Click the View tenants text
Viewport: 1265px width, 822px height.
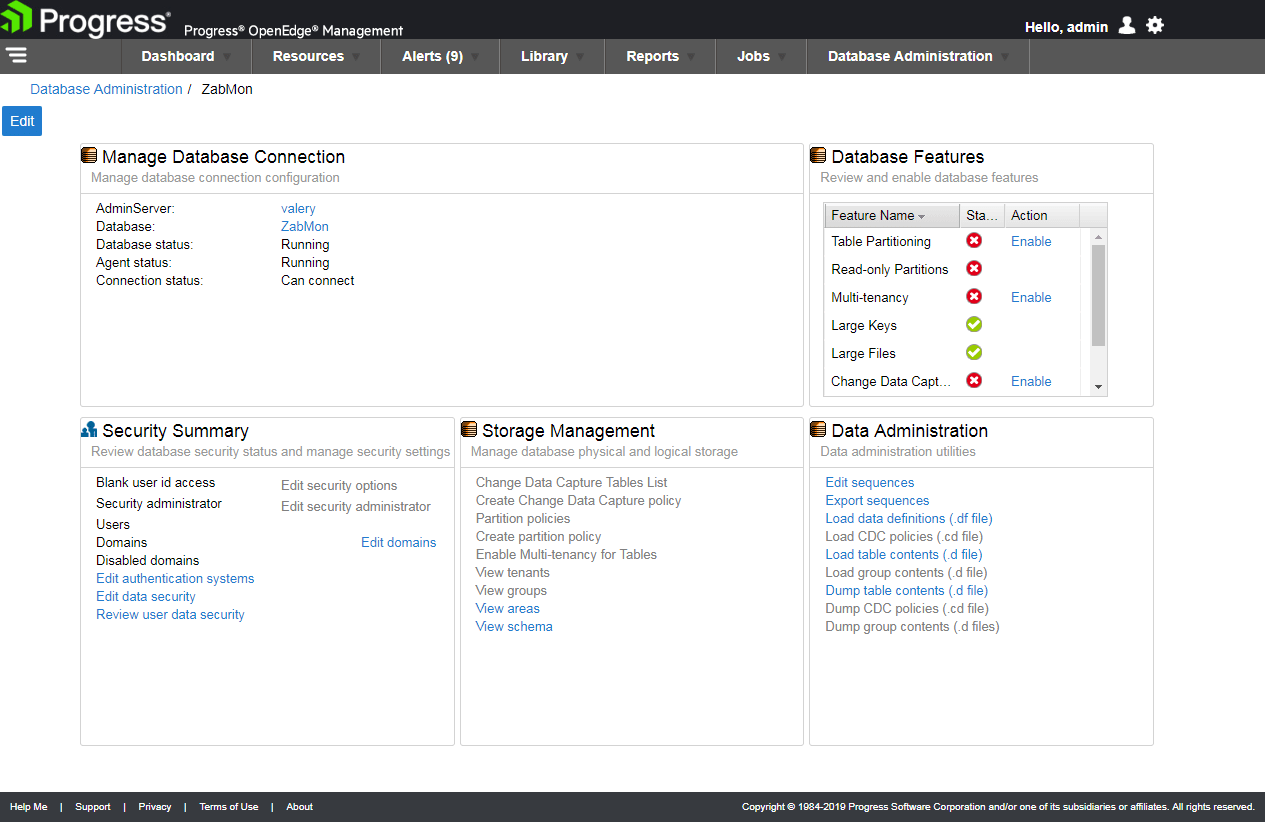click(x=513, y=572)
